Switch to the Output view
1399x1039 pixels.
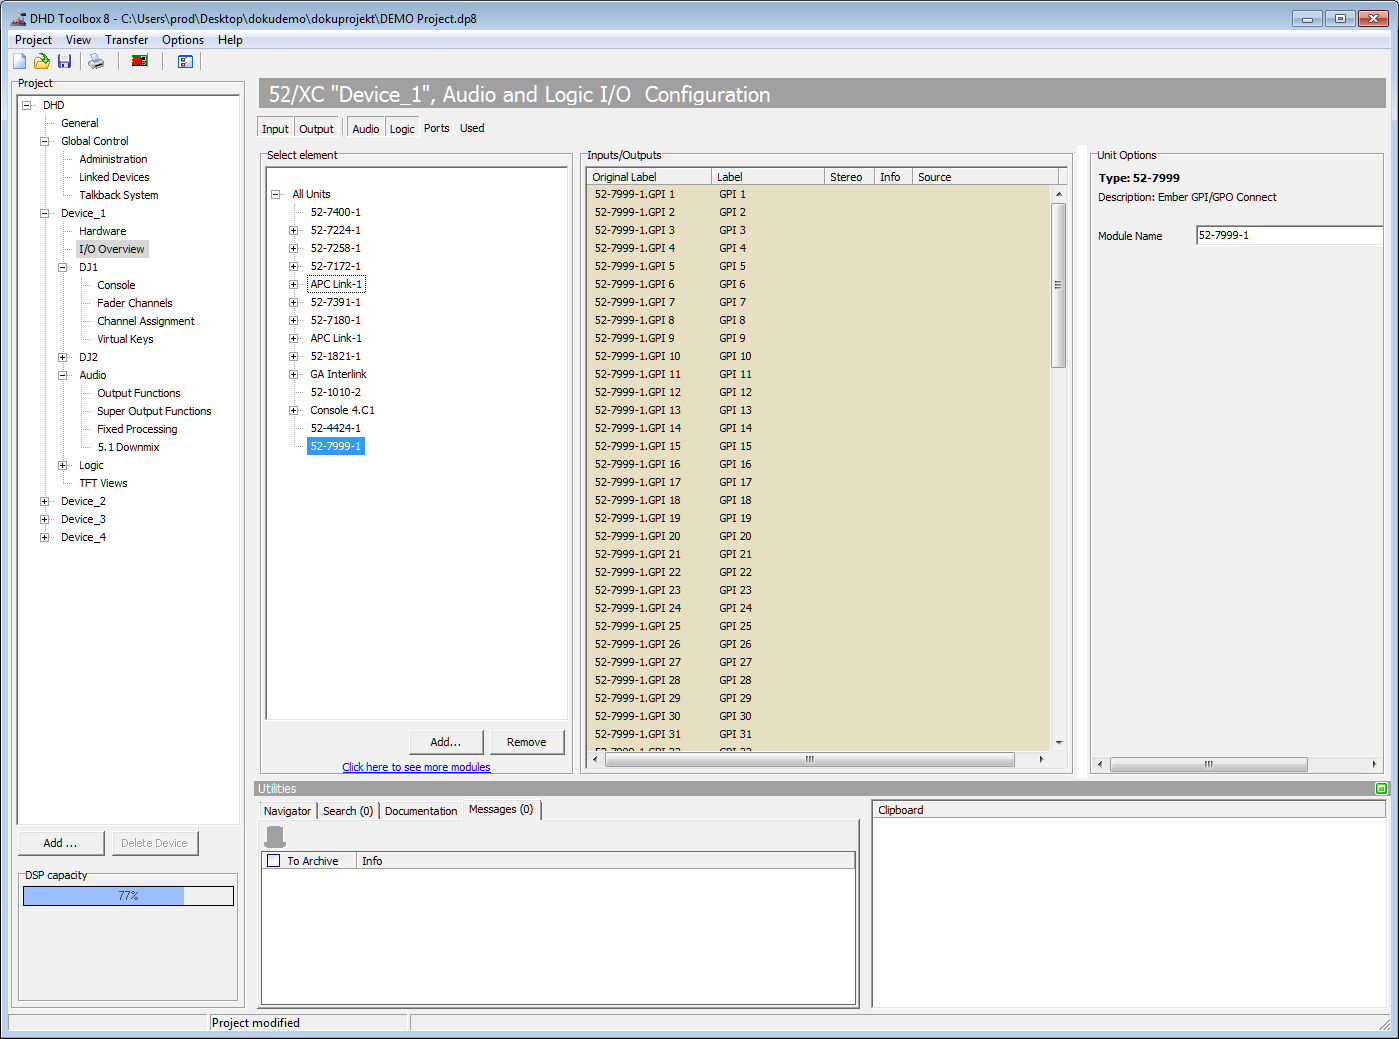[316, 127]
